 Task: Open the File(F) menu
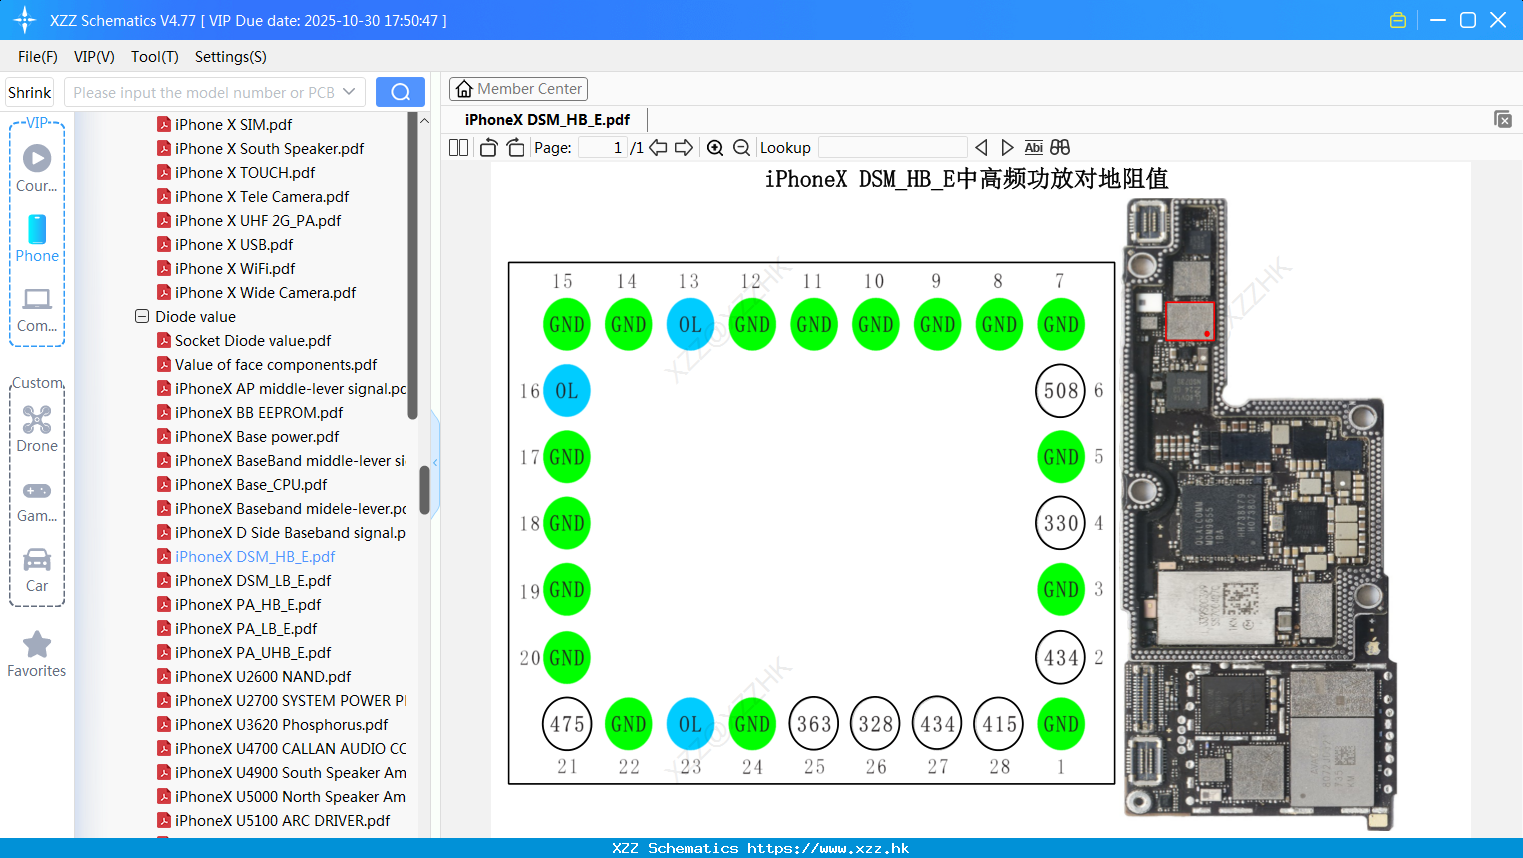click(38, 57)
